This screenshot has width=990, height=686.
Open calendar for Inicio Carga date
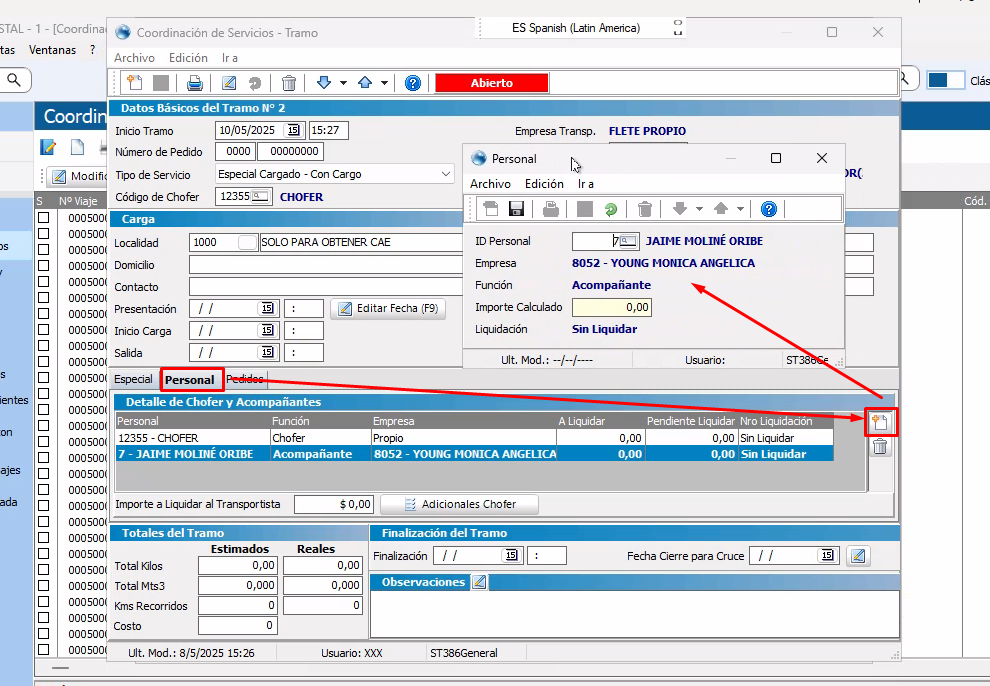point(268,330)
